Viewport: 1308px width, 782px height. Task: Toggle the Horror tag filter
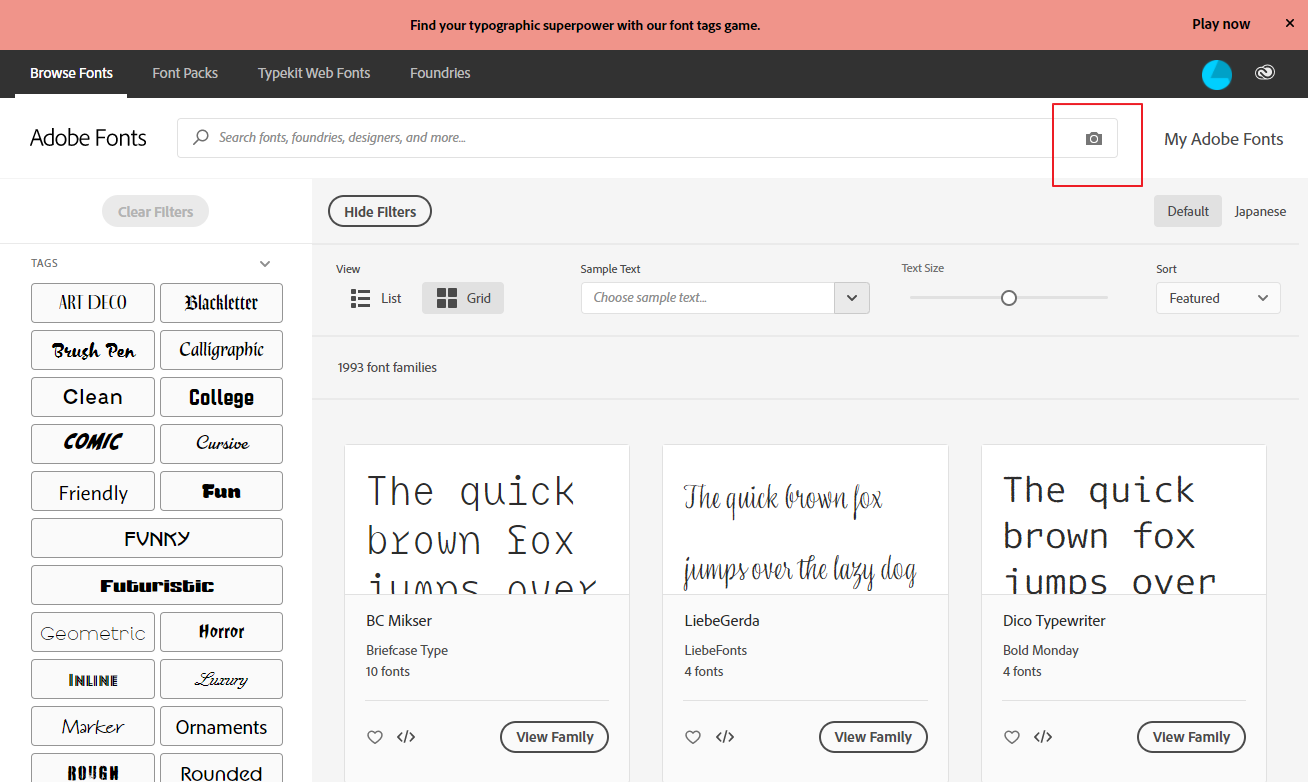(221, 632)
